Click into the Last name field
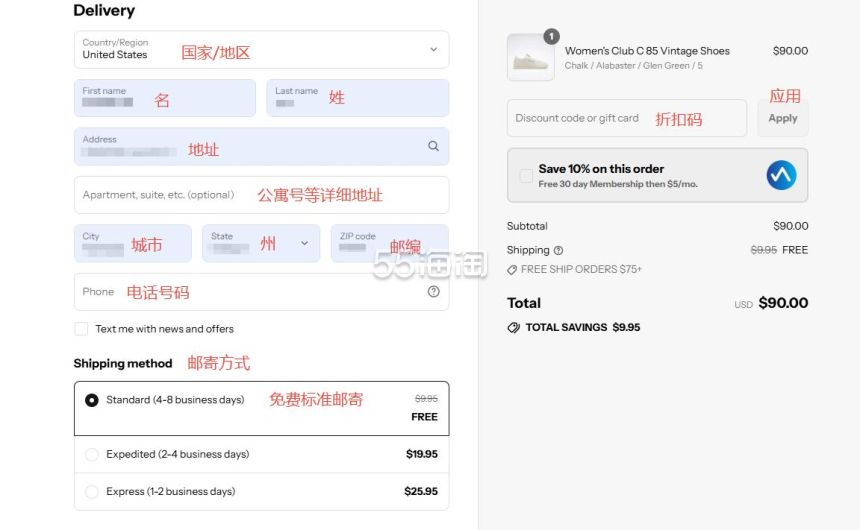This screenshot has width=860, height=530. coord(357,98)
